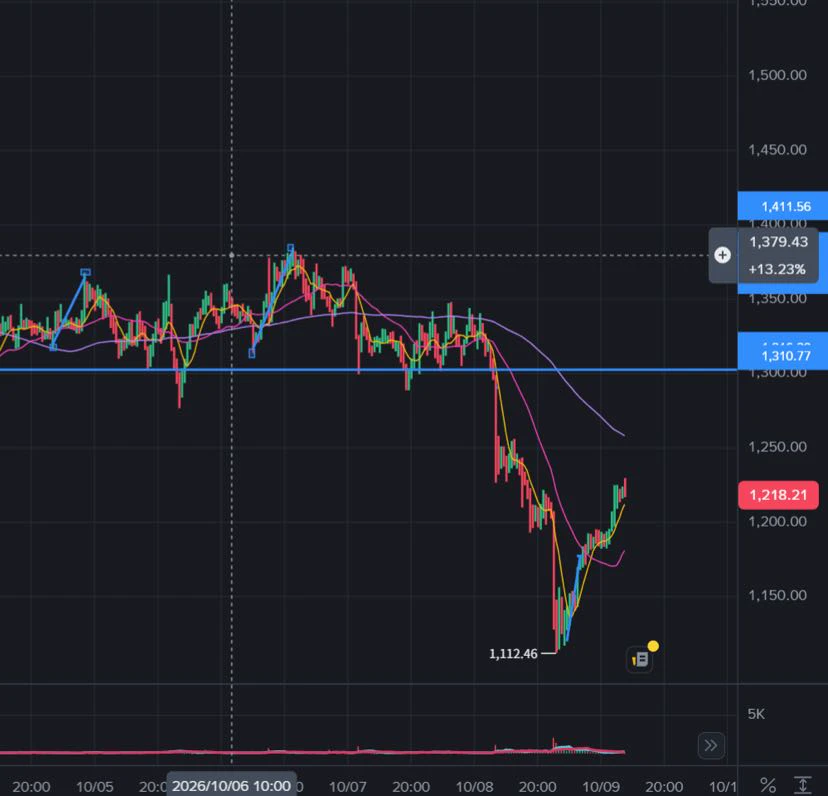Click the 1,200.00 price axis label

[x=777, y=522]
